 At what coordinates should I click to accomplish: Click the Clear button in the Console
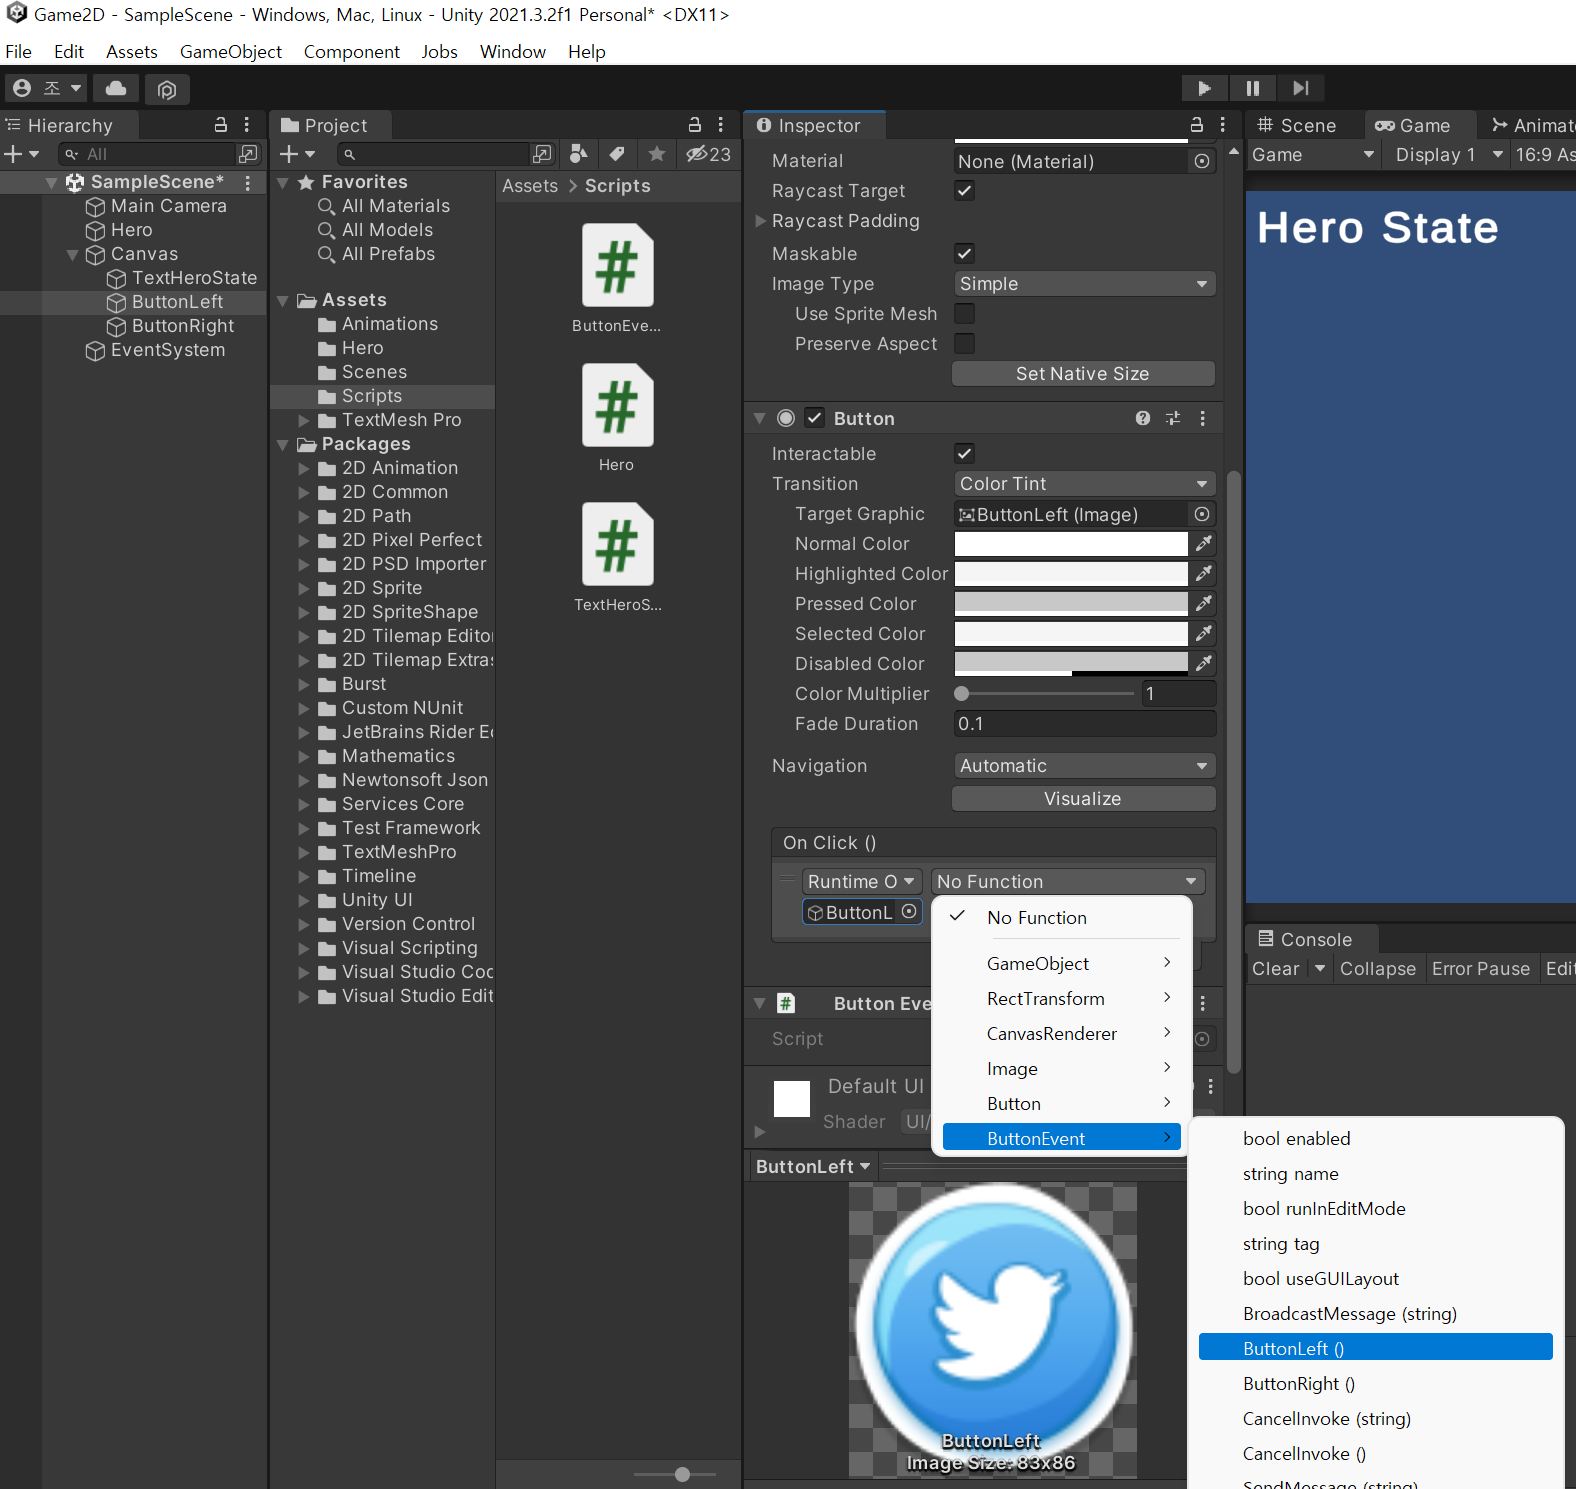pos(1276,968)
